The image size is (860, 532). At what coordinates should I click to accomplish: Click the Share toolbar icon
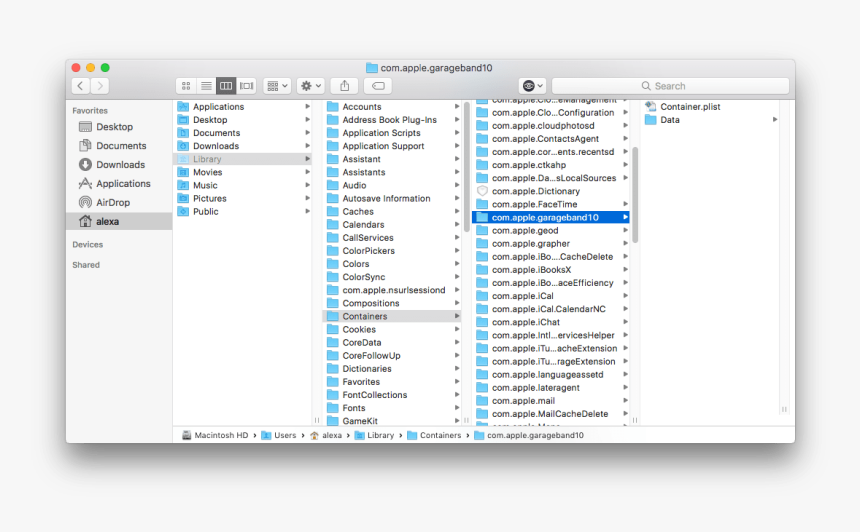tap(344, 86)
